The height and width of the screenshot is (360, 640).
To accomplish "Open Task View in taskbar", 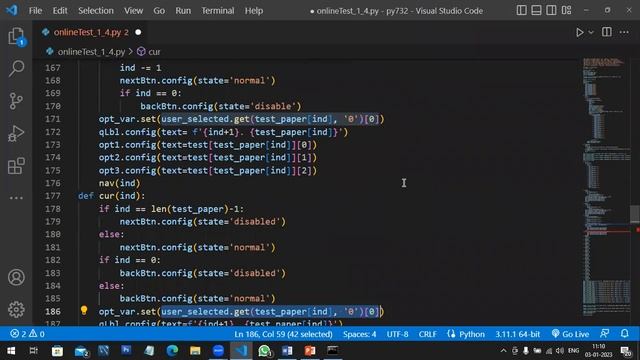I will [x=33, y=351].
